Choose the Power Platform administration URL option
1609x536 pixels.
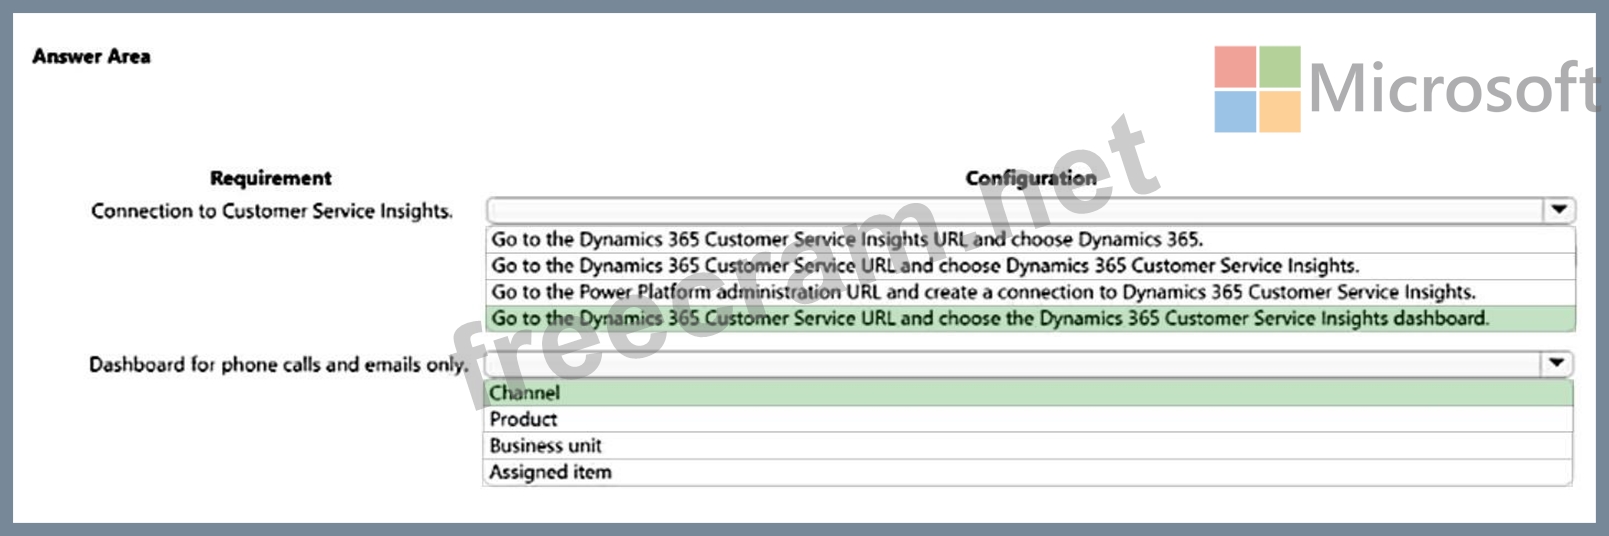[982, 292]
